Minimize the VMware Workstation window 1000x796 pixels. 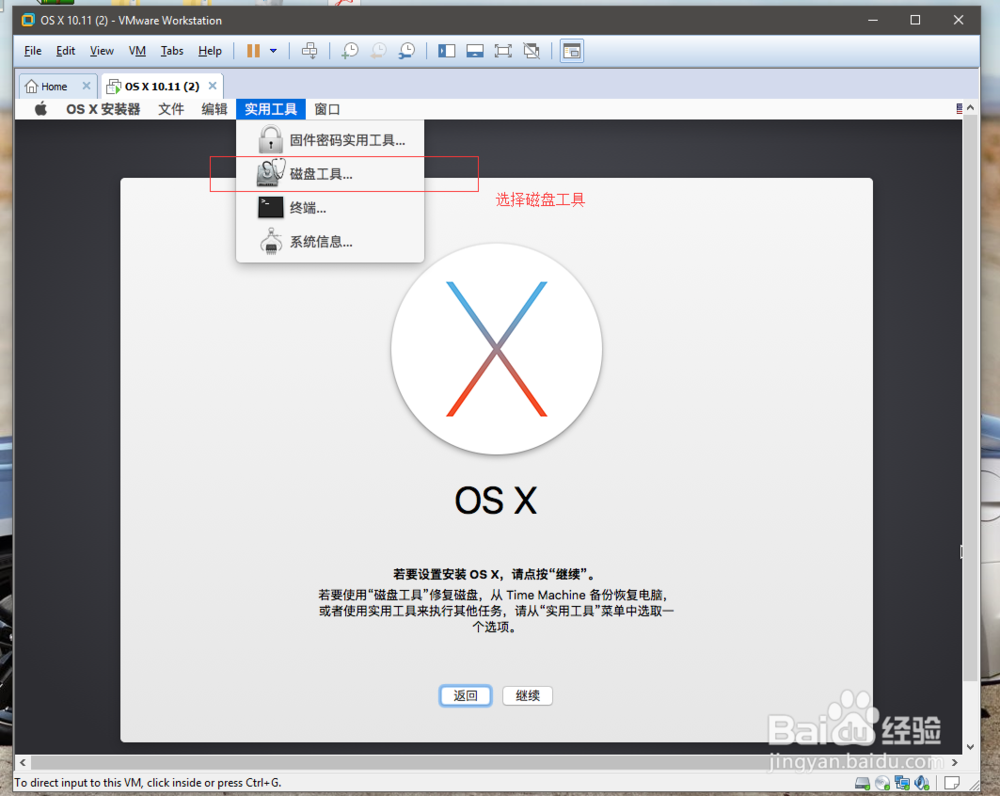pyautogui.click(x=873, y=20)
